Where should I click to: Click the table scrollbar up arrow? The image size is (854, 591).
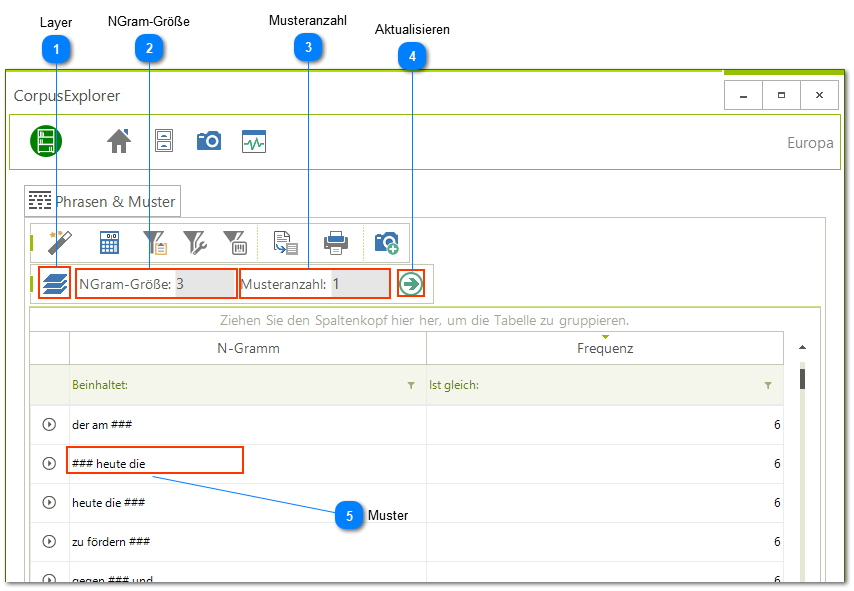[802, 348]
